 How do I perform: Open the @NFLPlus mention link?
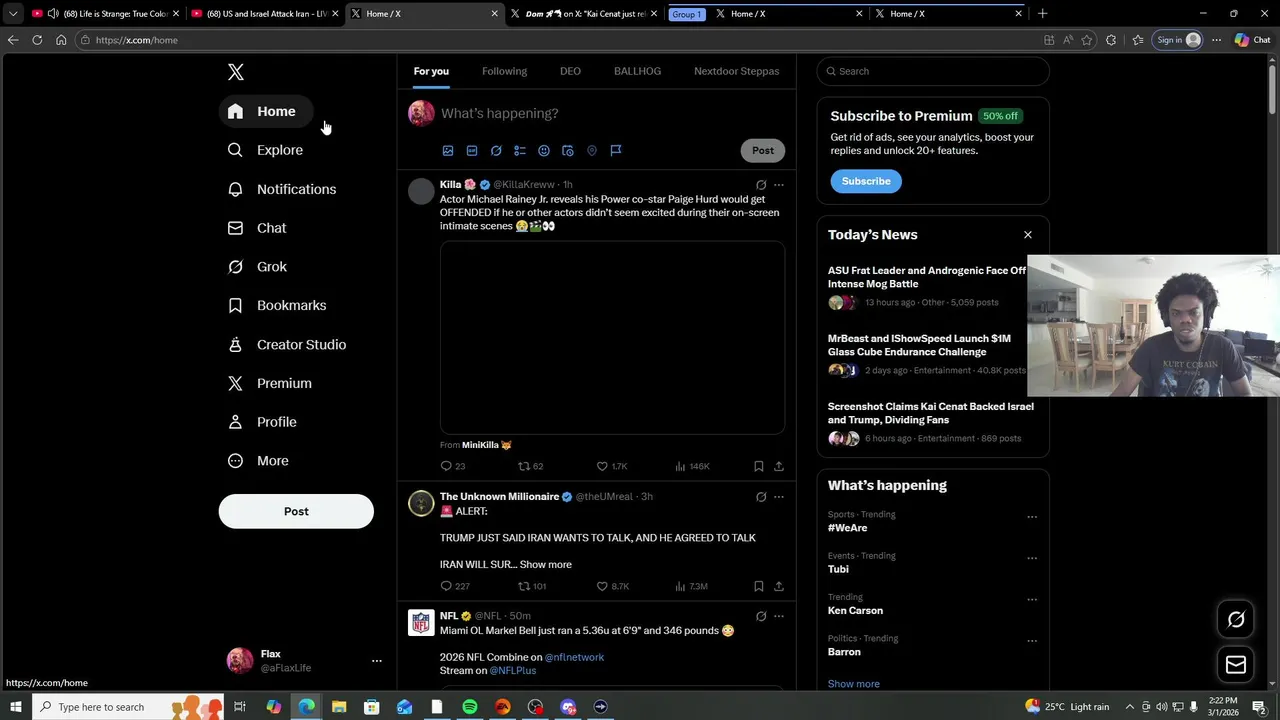click(x=512, y=671)
